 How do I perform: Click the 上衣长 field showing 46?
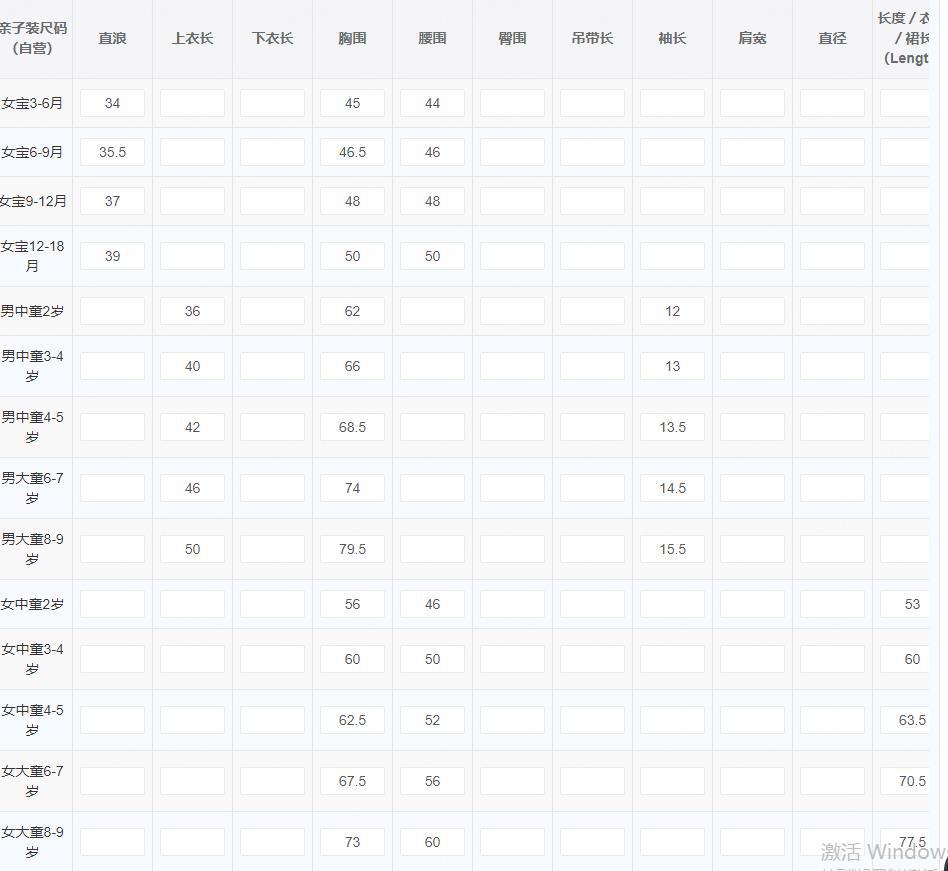point(192,488)
